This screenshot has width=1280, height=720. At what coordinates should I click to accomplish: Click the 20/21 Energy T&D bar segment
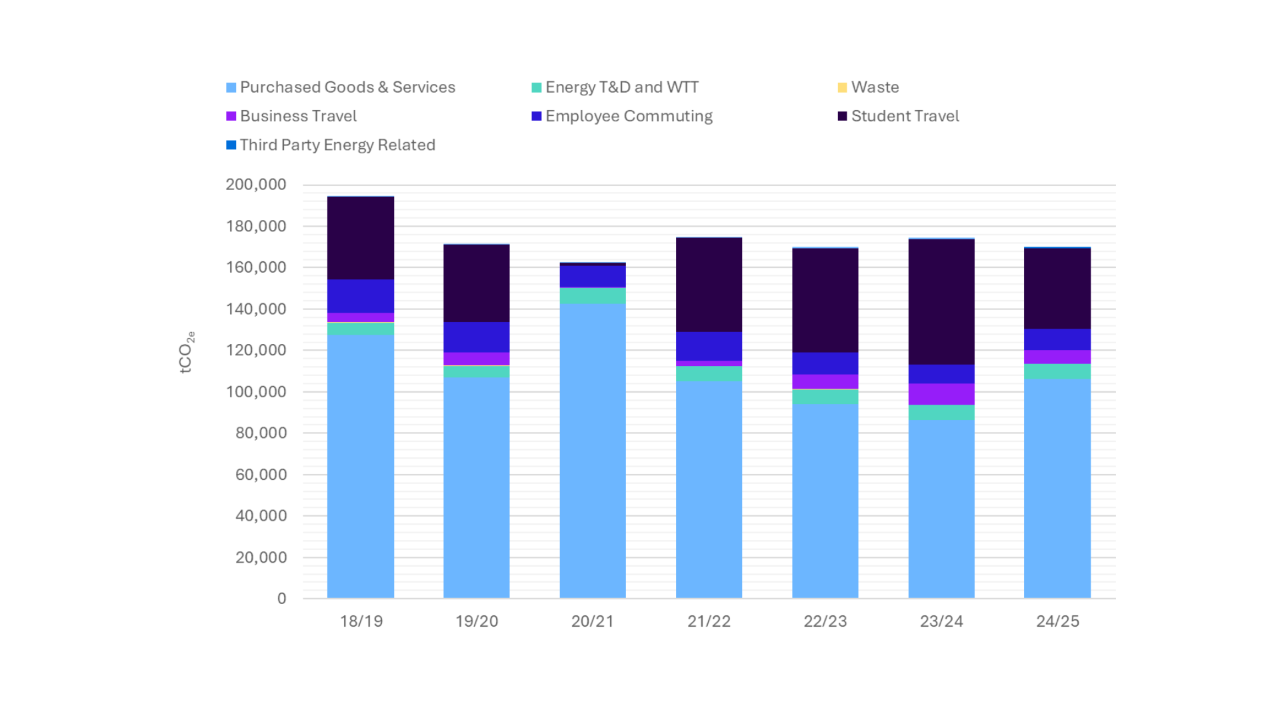pyautogui.click(x=592, y=295)
